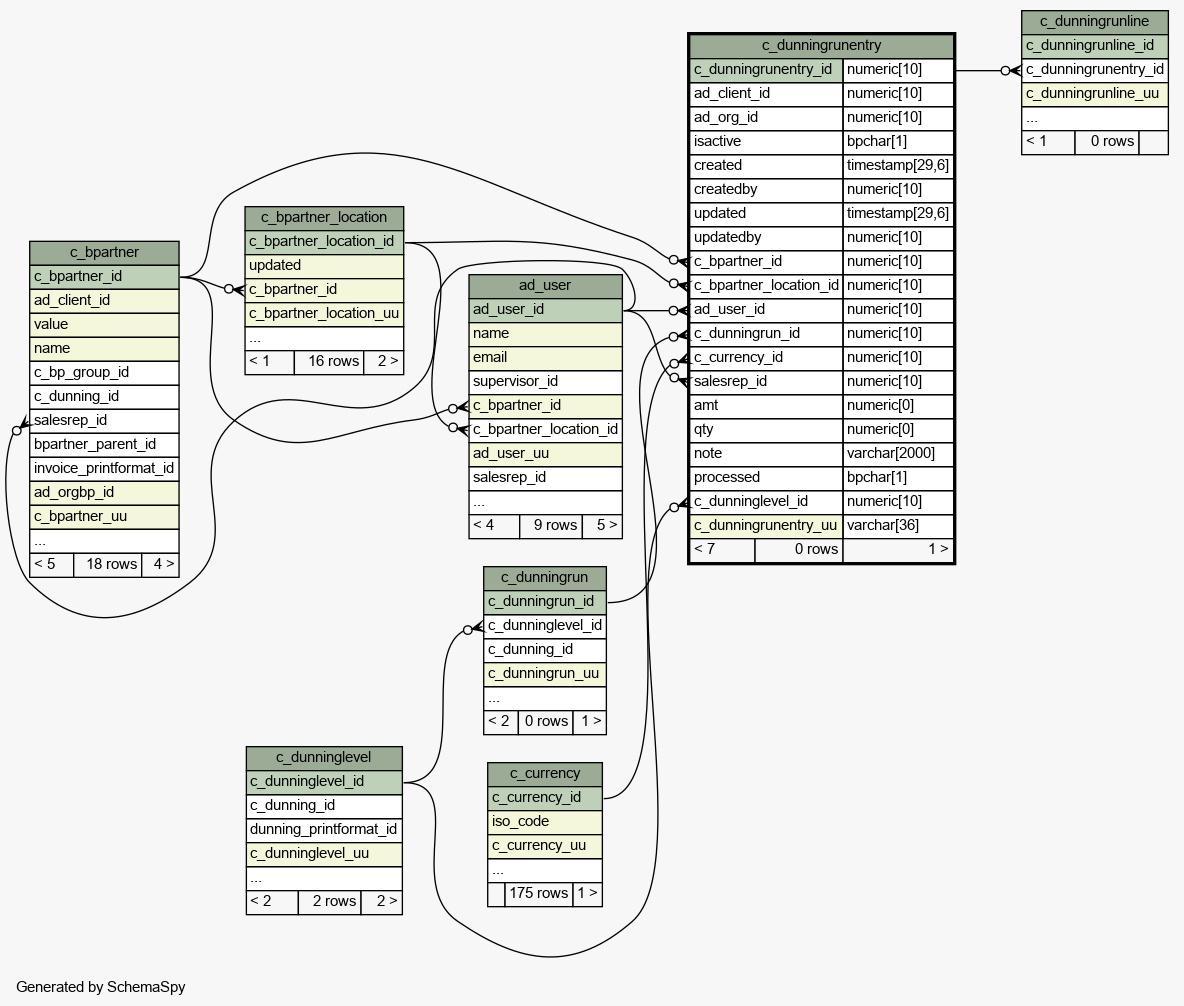Select ad_user_id key in ad_user table
The height and width of the screenshot is (1006, 1184).
[545, 310]
